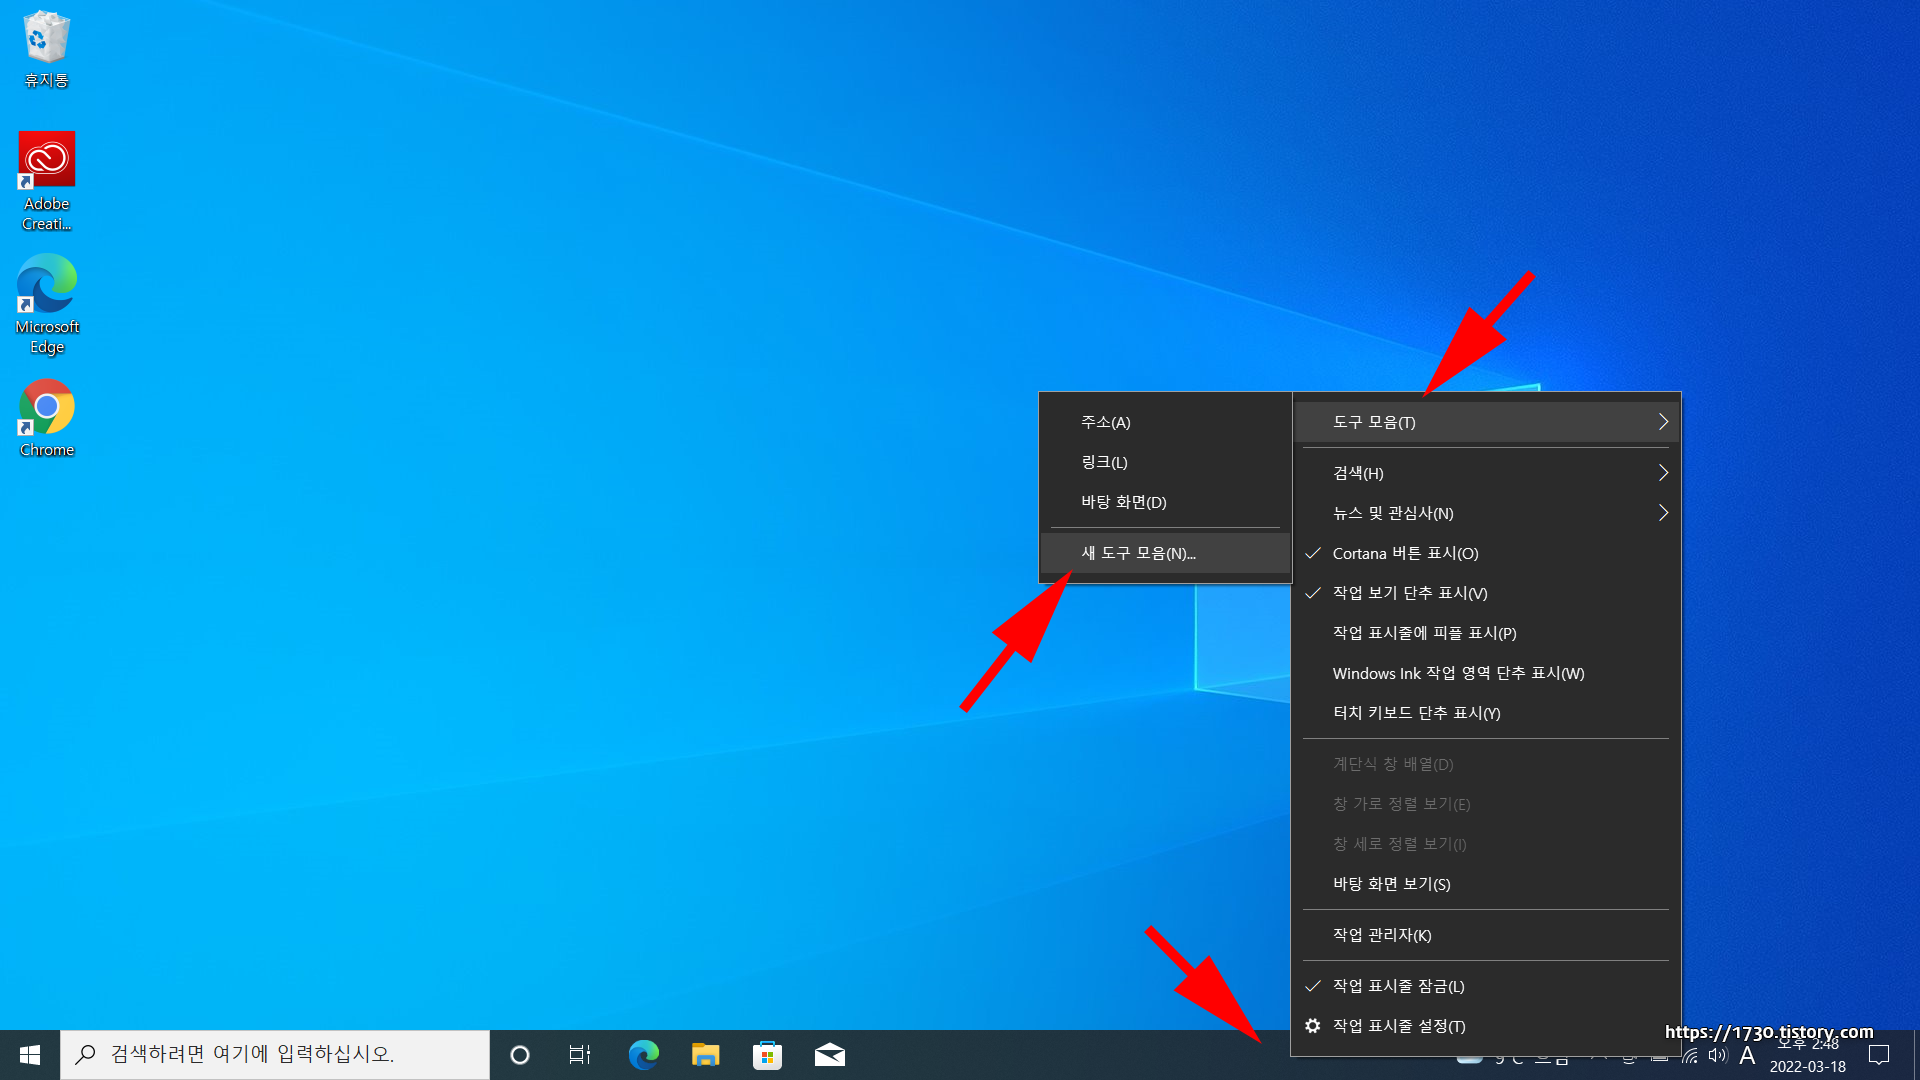
Task: Choose 작업 관리자 from context menu
Action: pyautogui.click(x=1382, y=935)
